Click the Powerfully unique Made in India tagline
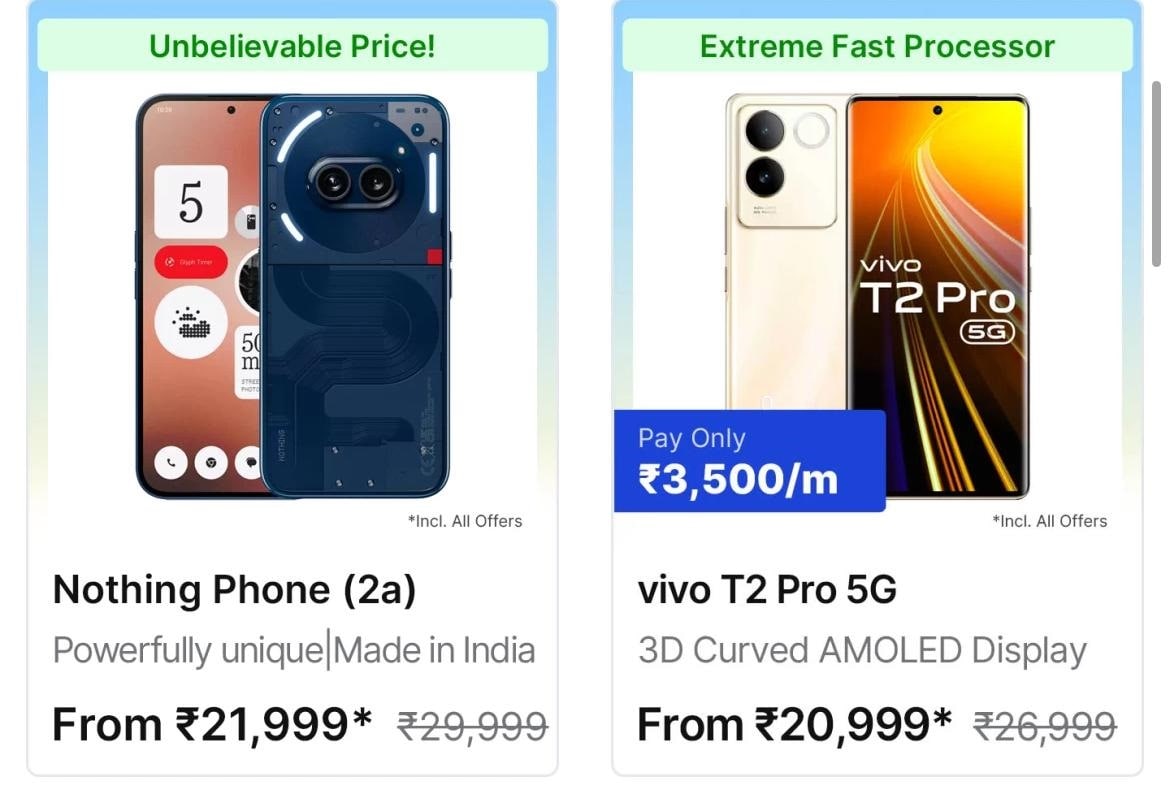1170x806 pixels. click(x=294, y=650)
